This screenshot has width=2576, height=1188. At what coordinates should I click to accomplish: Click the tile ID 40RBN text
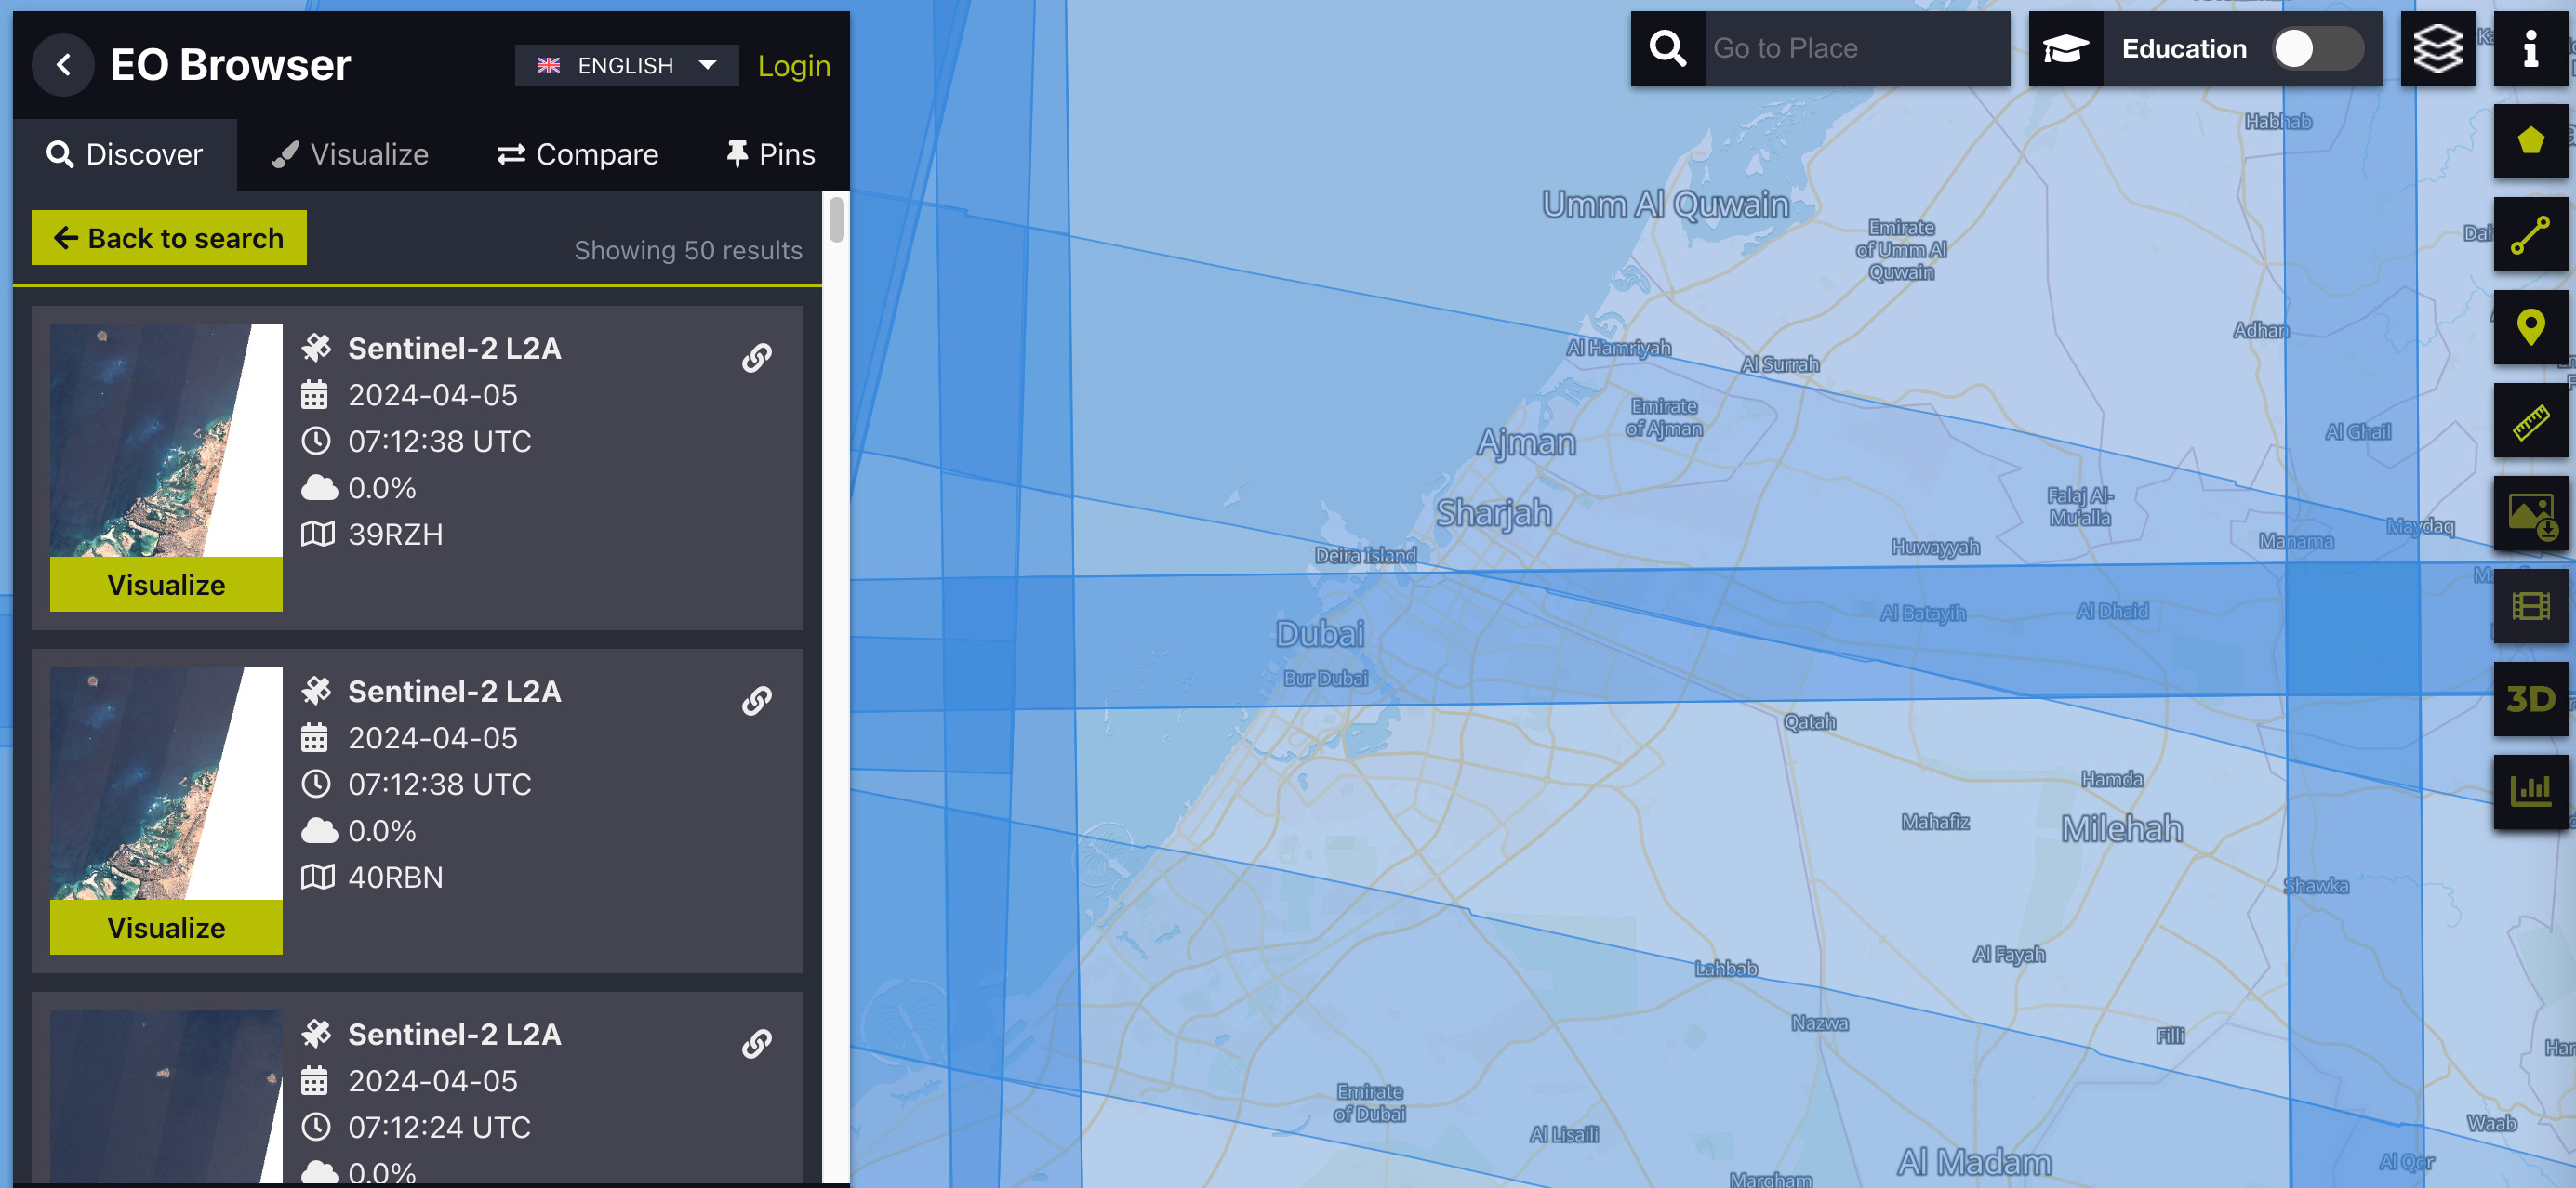pos(395,877)
